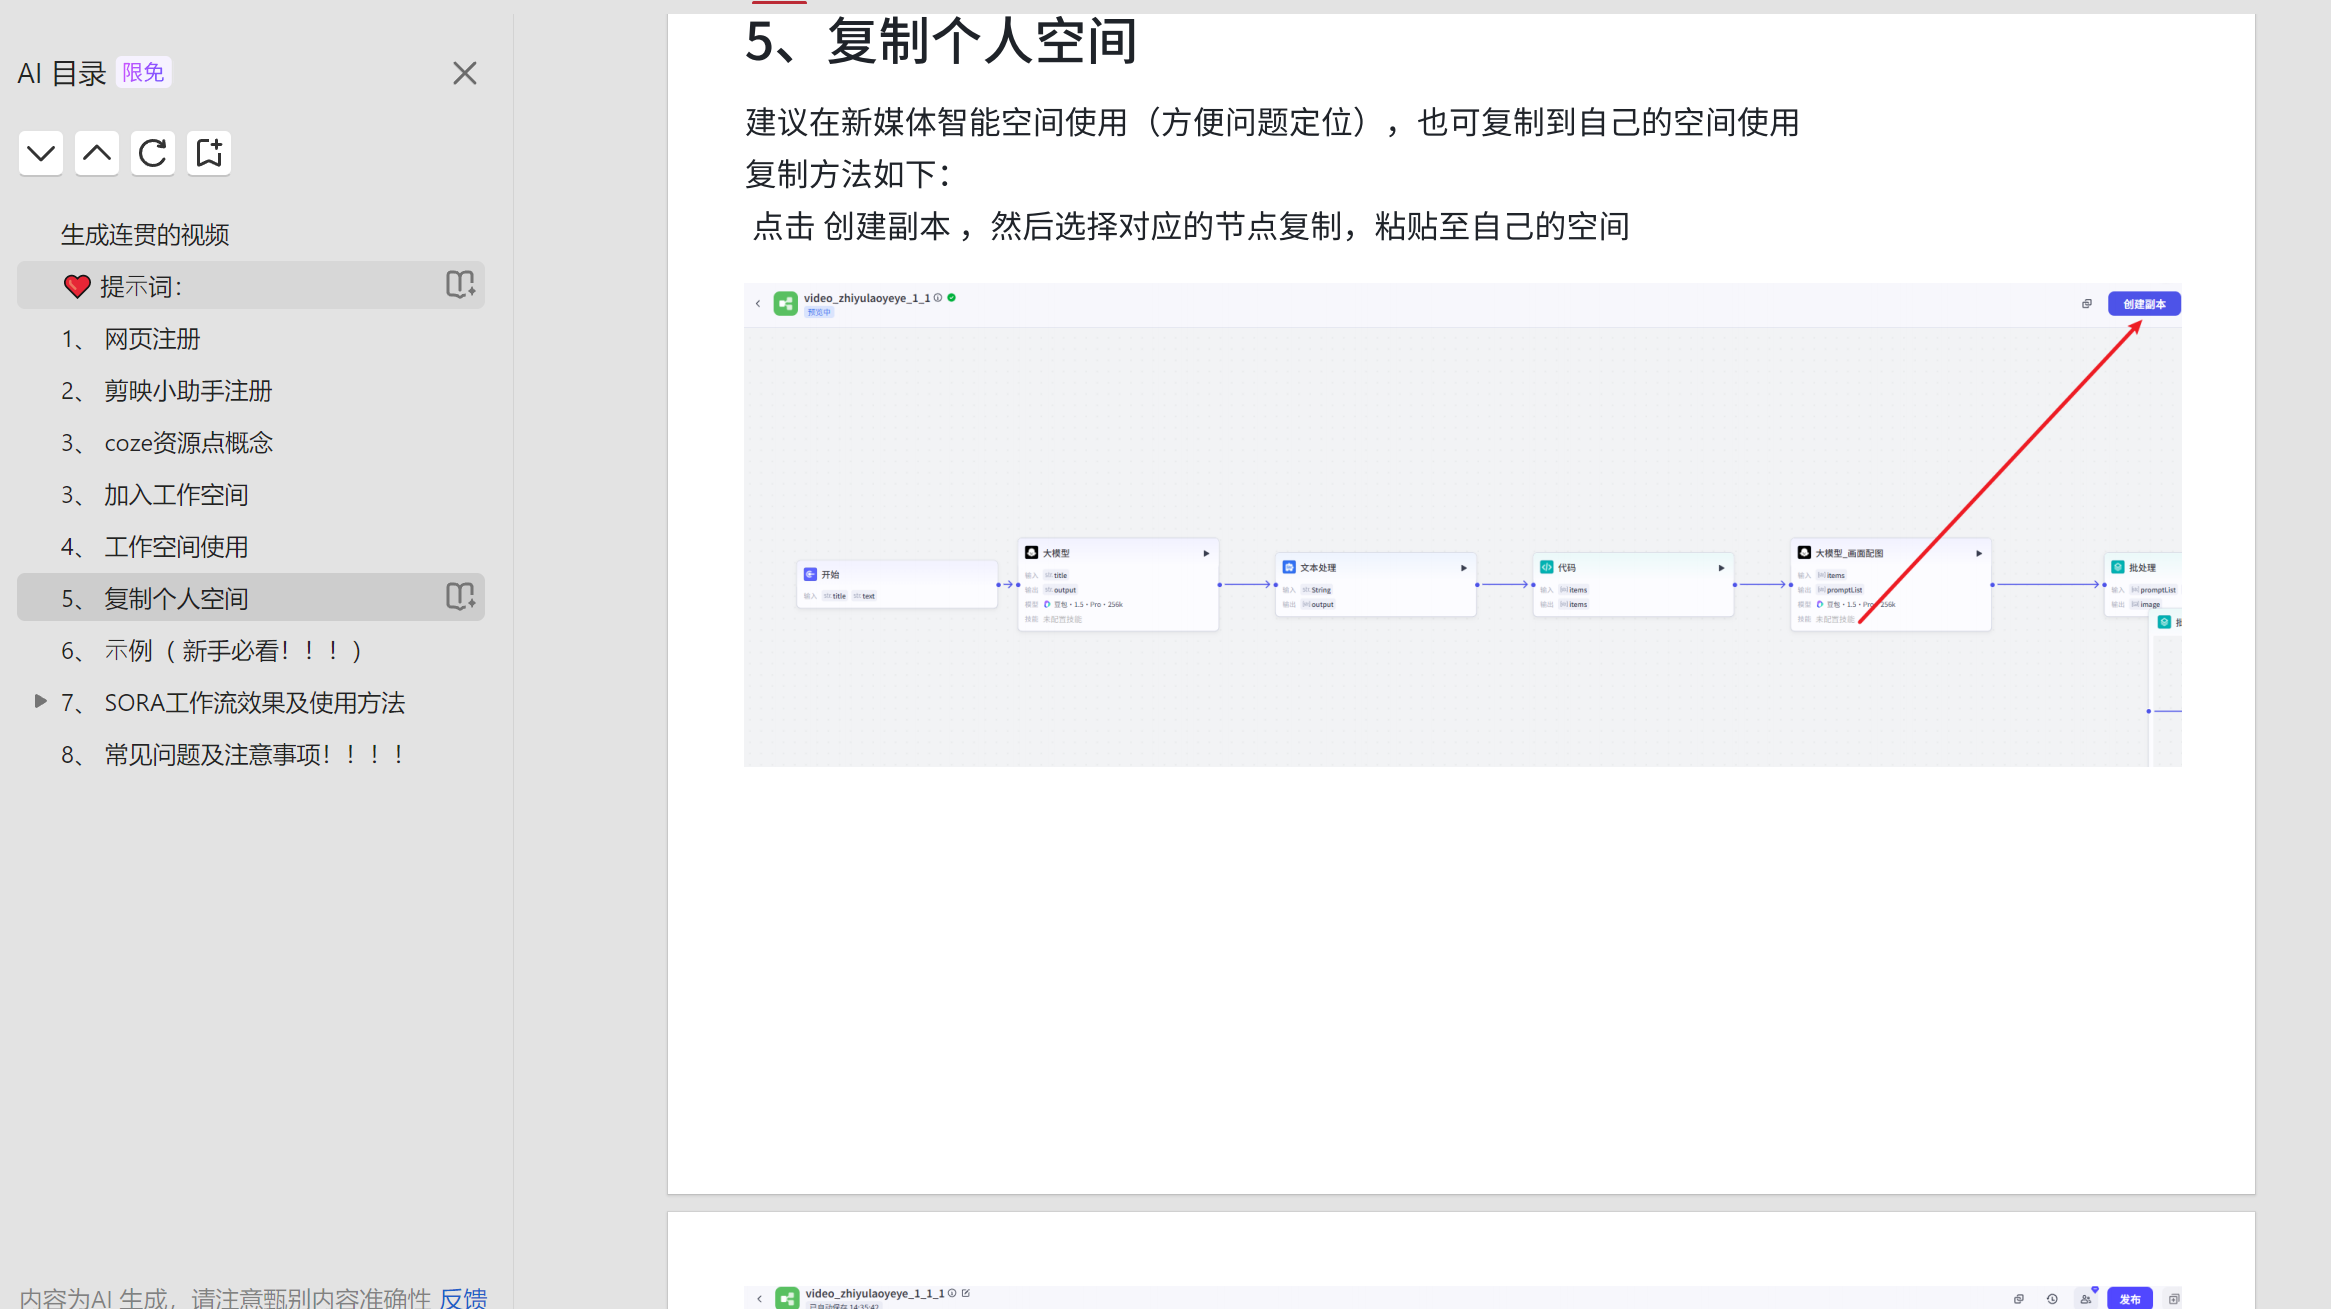Jump to next section with down arrow icon
Viewport: 2331px width, 1309px height.
click(x=40, y=153)
